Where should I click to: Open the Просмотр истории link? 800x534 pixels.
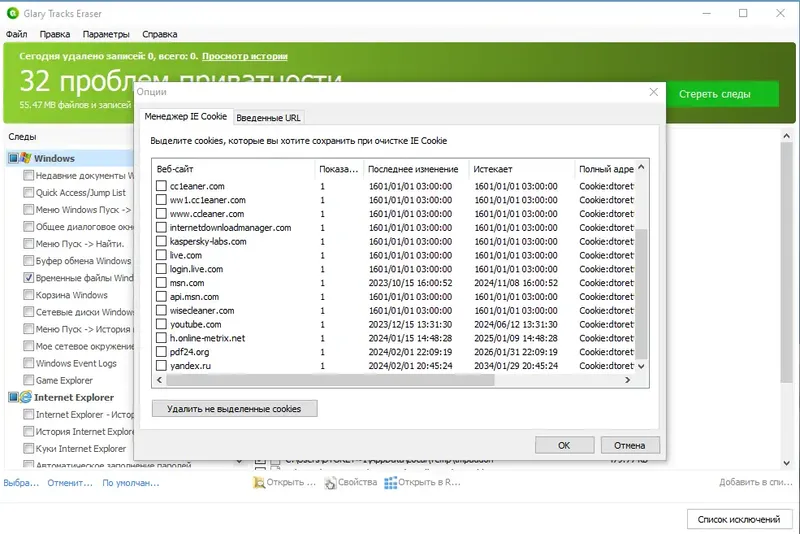point(245,56)
